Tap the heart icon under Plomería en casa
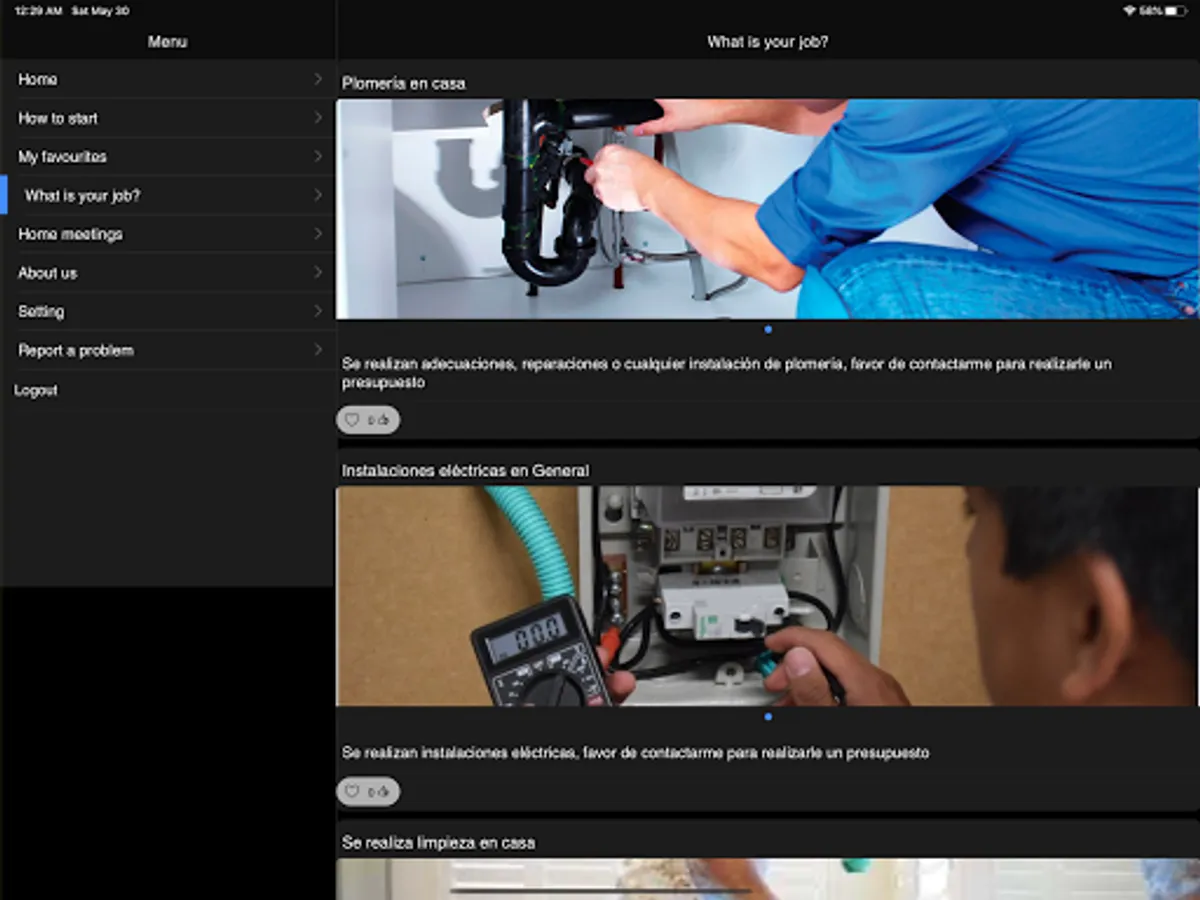 pos(351,420)
